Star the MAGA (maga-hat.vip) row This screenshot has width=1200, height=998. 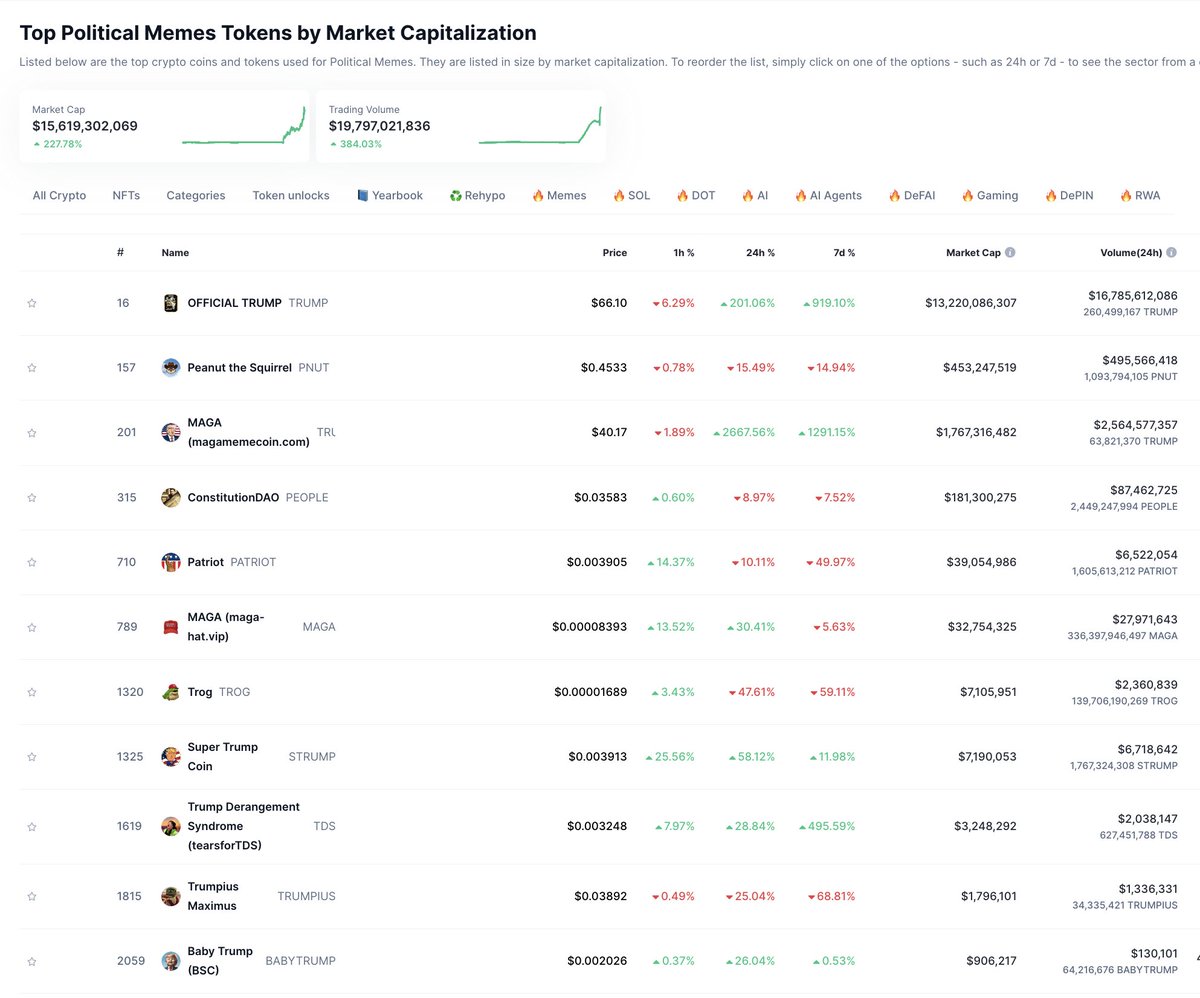coord(32,628)
